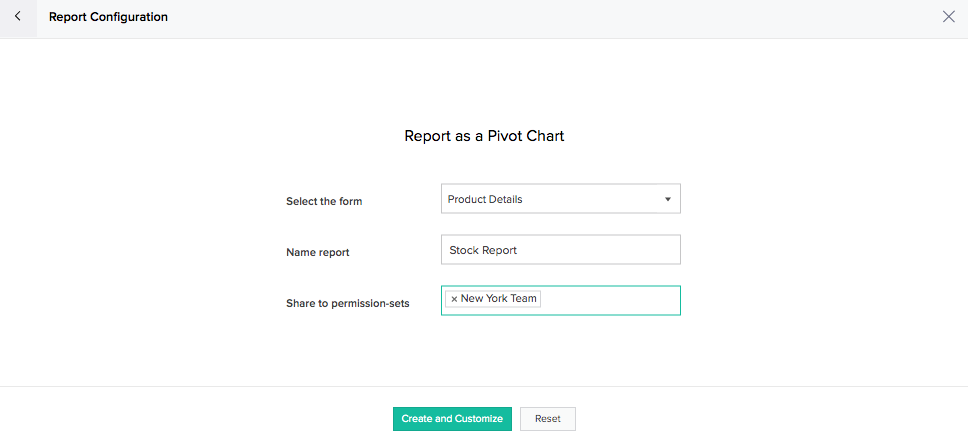This screenshot has width=968, height=445.
Task: Click the empty area of permission-sets field
Action: (610, 300)
